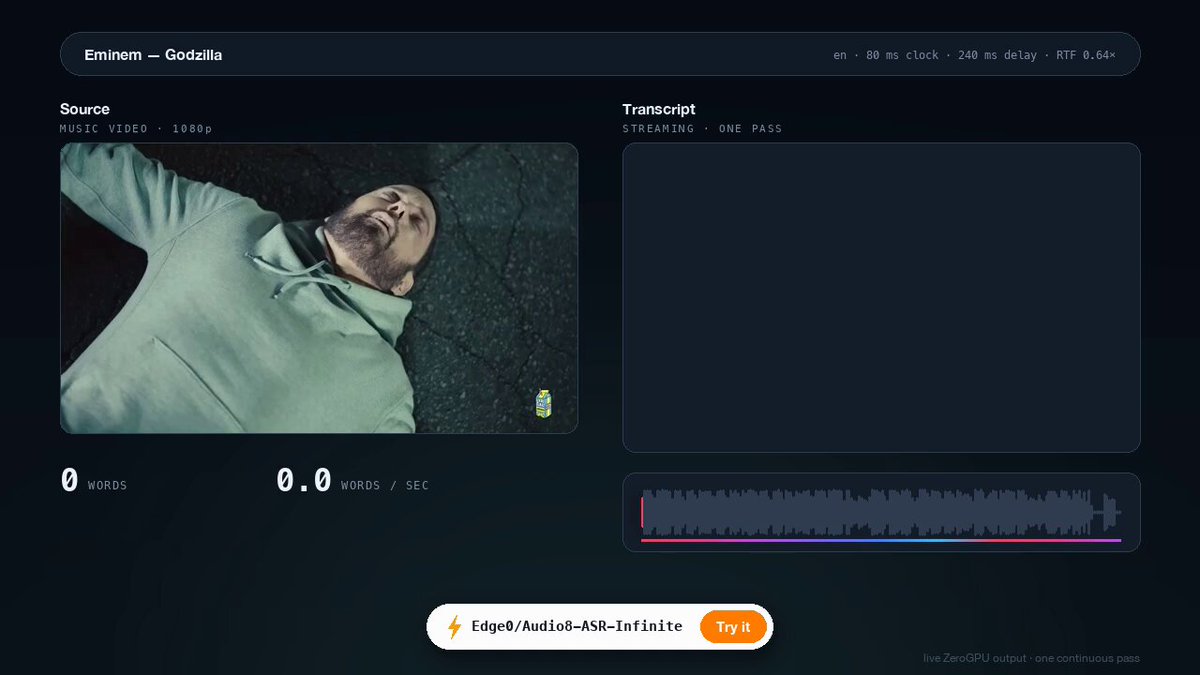The image size is (1200, 675).
Task: Click the 0 WORDS counter
Action: coord(94,481)
